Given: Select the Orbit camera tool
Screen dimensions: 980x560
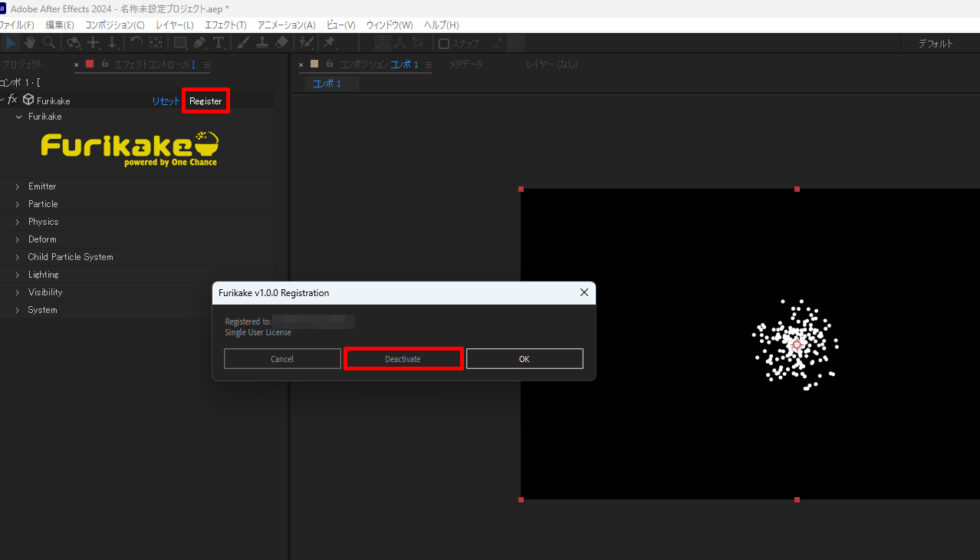Looking at the screenshot, I should tap(74, 42).
